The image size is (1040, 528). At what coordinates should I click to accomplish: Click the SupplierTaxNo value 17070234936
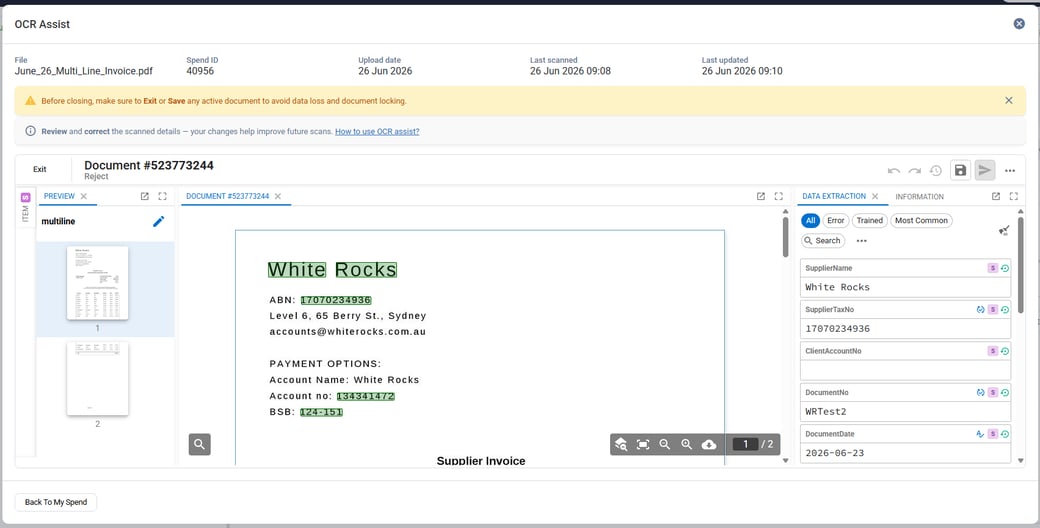click(905, 328)
